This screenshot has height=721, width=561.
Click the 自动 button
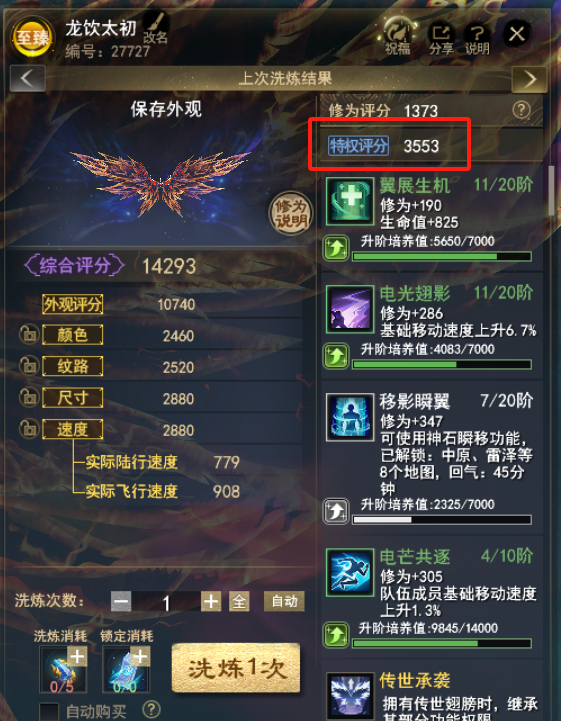point(284,601)
